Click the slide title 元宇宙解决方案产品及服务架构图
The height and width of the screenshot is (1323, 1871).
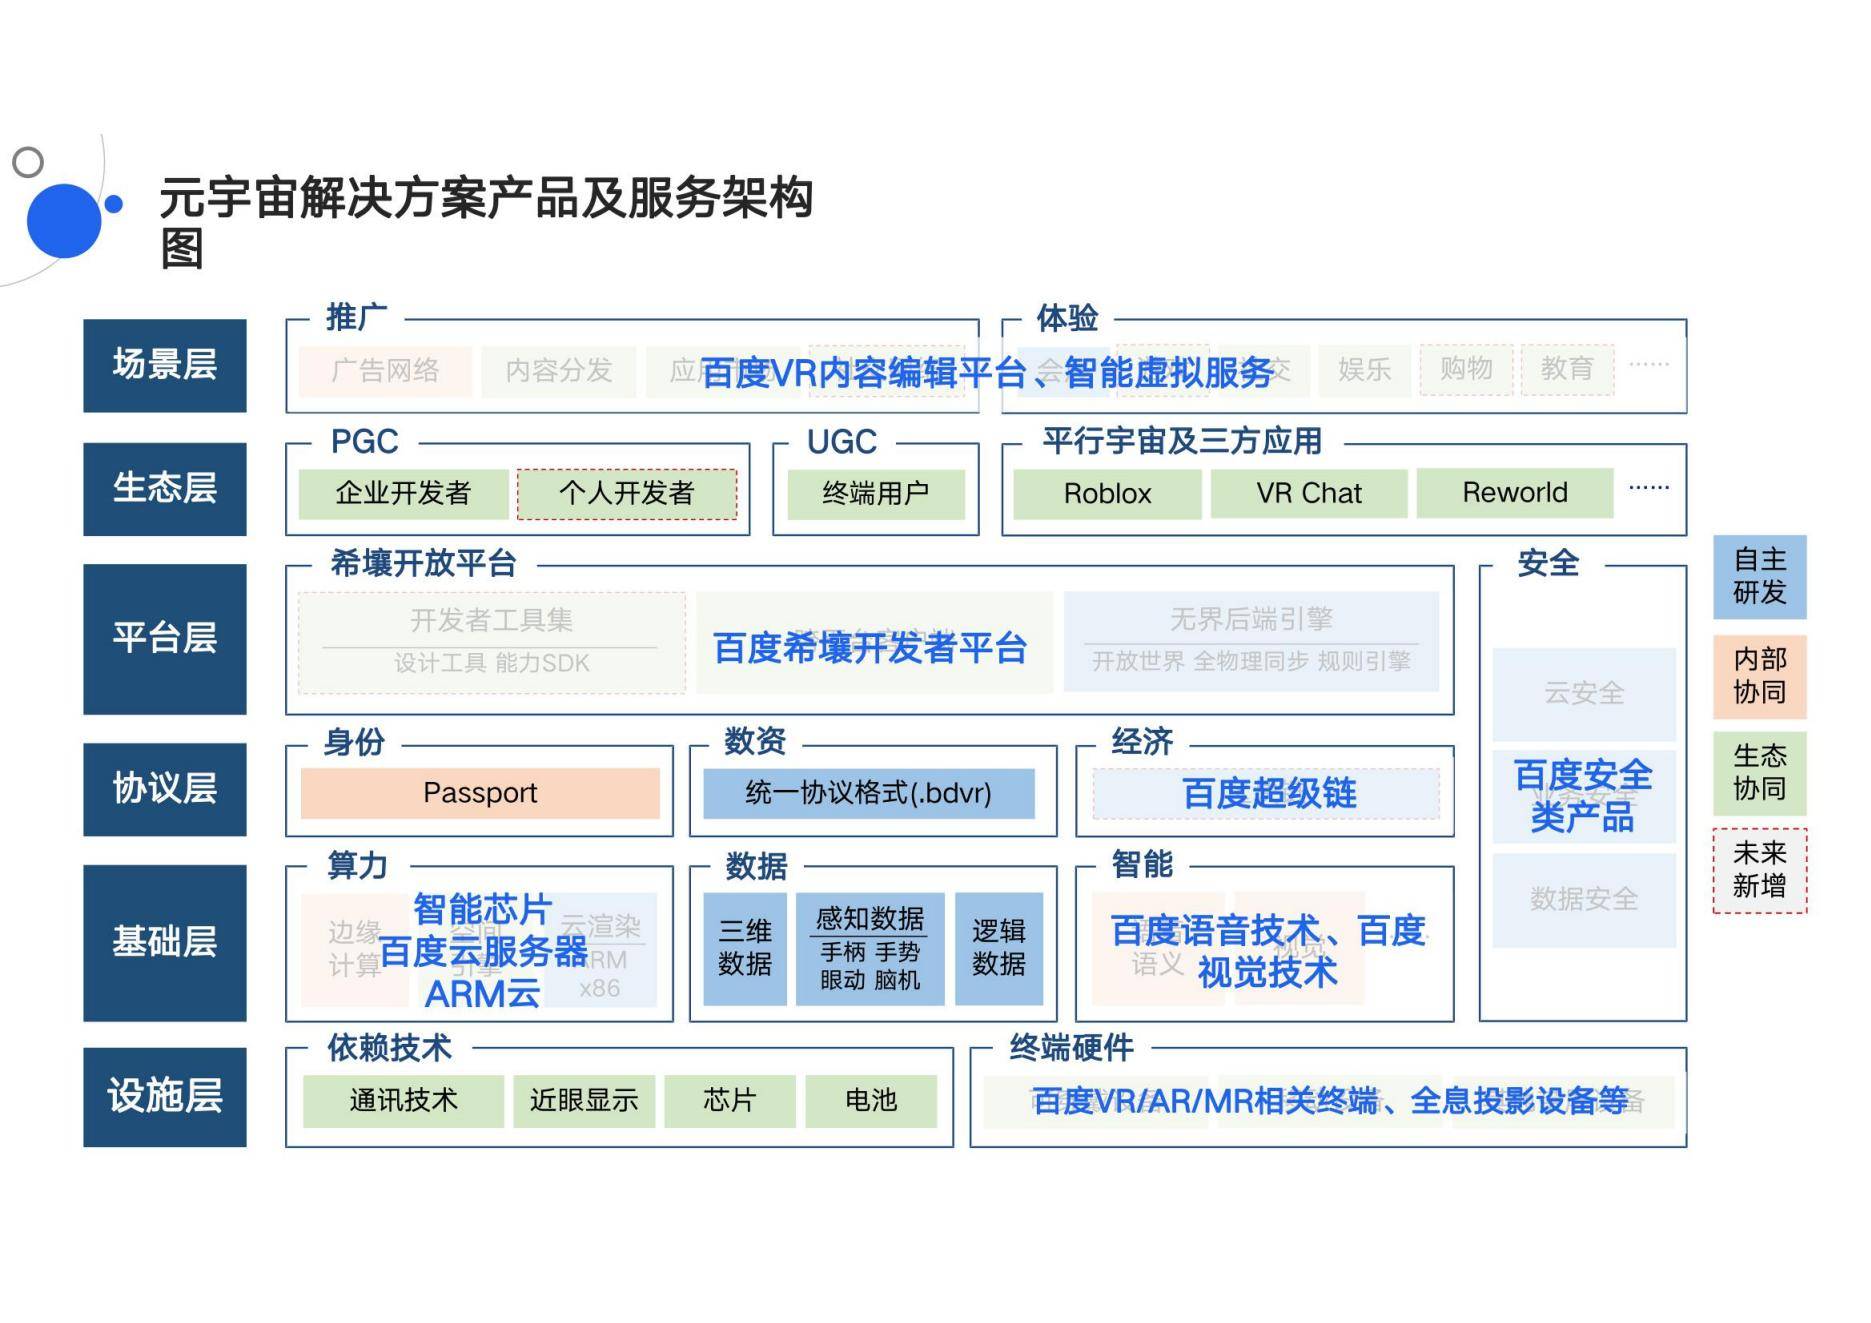[487, 222]
